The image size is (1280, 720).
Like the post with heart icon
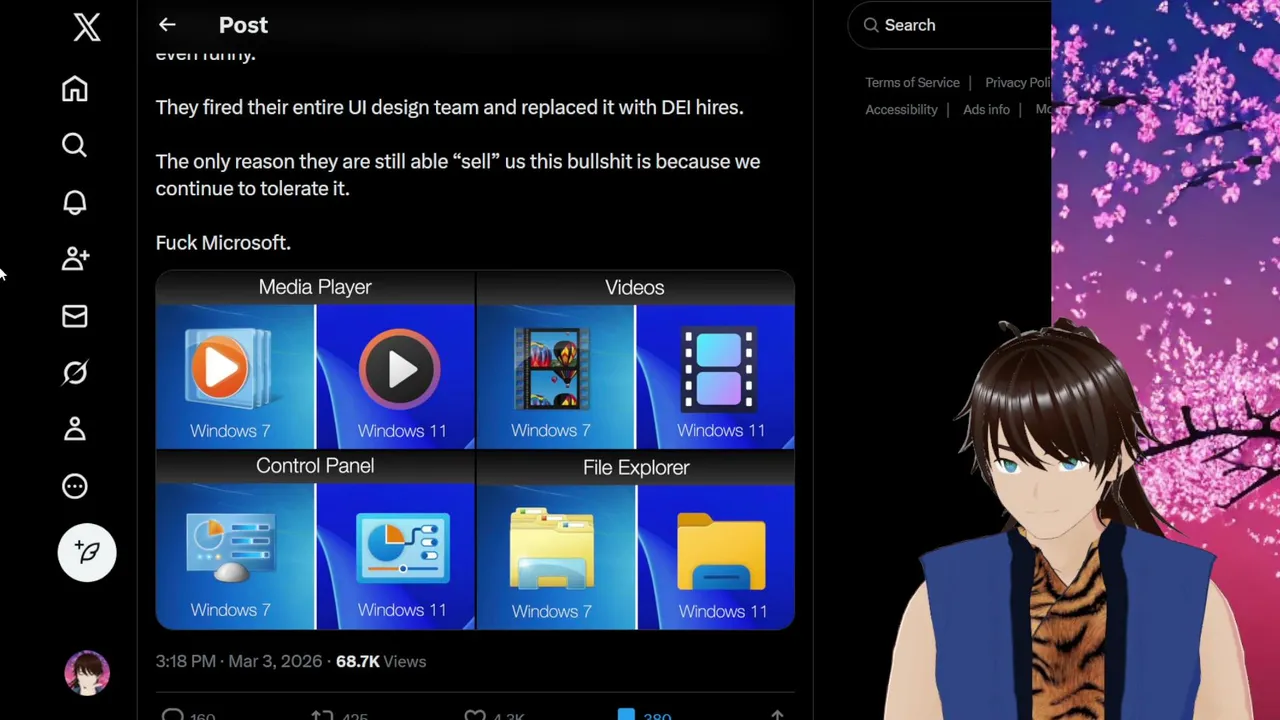(x=475, y=715)
